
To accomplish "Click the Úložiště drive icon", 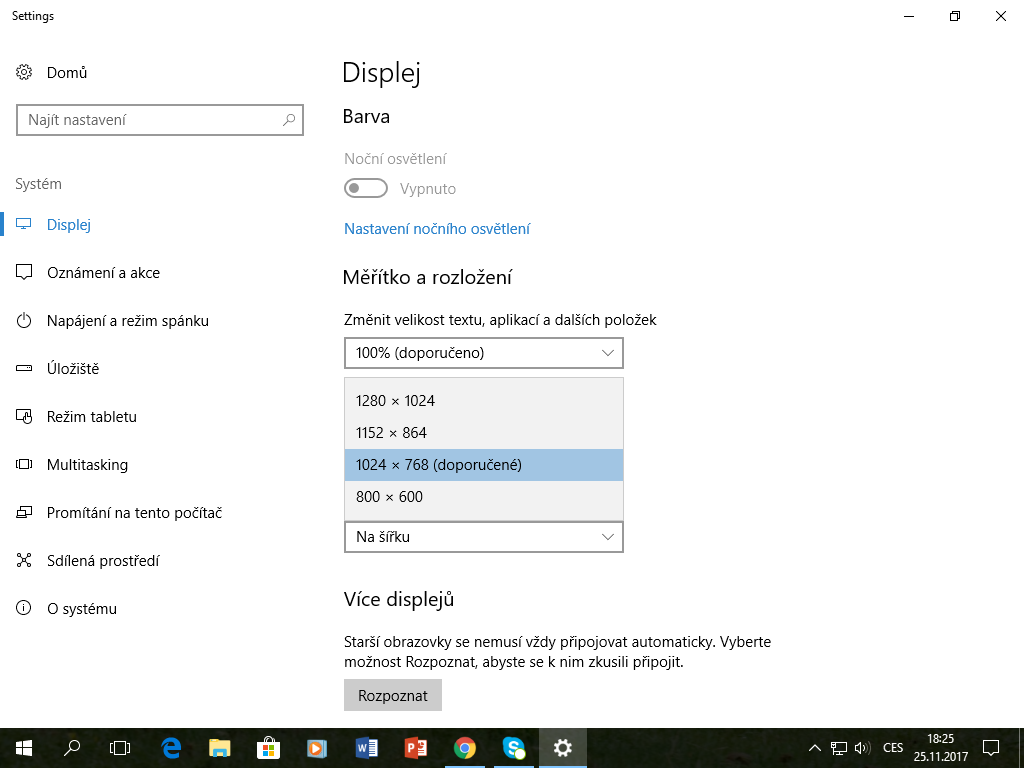I will (x=24, y=368).
